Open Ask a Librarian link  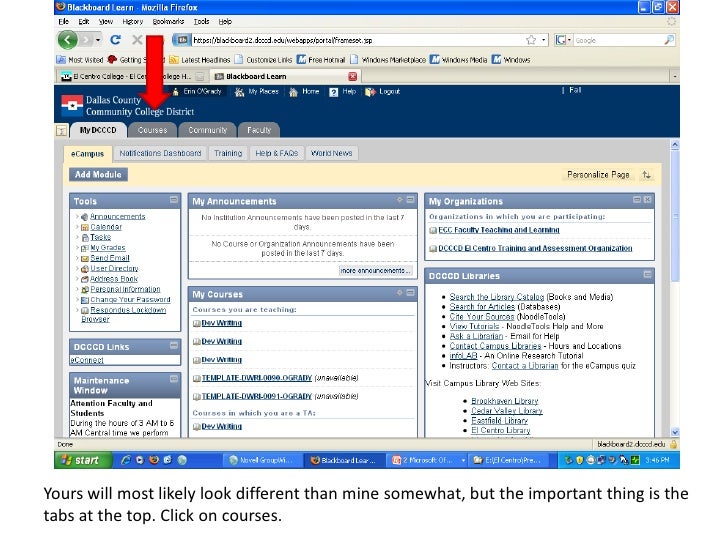click(x=476, y=336)
